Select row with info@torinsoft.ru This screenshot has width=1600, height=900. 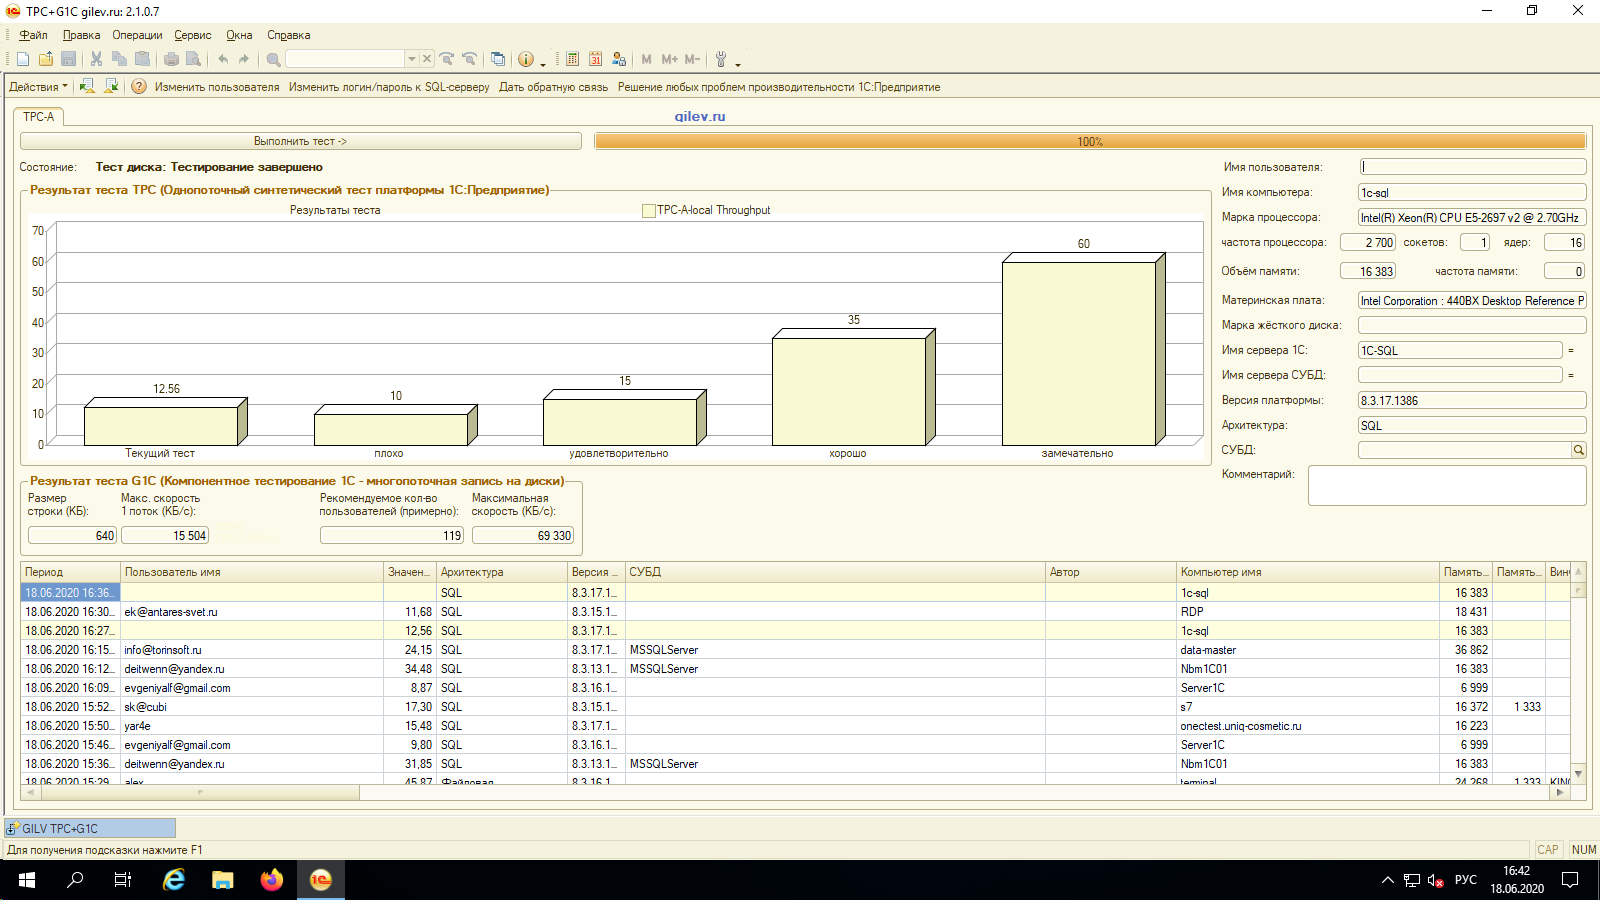pyautogui.click(x=795, y=650)
